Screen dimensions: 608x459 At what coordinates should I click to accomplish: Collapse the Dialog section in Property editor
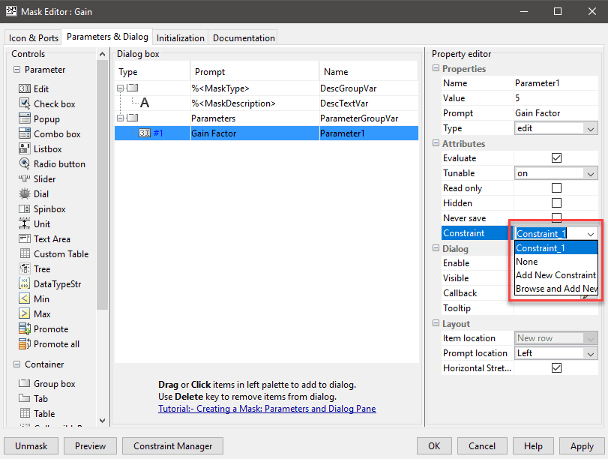pos(435,248)
